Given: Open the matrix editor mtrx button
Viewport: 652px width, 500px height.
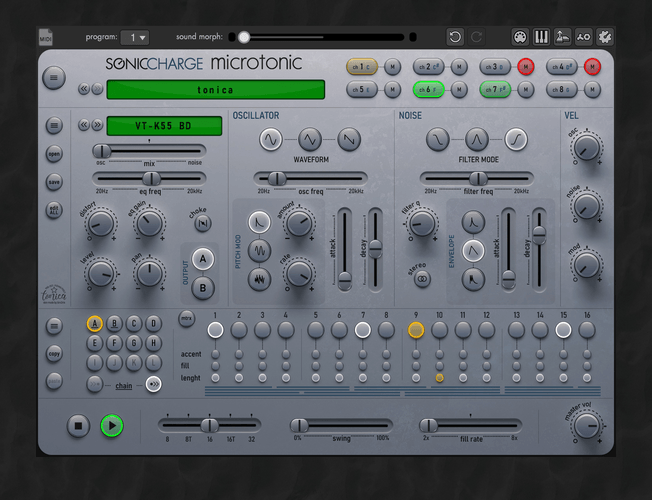Looking at the screenshot, I should (x=187, y=319).
